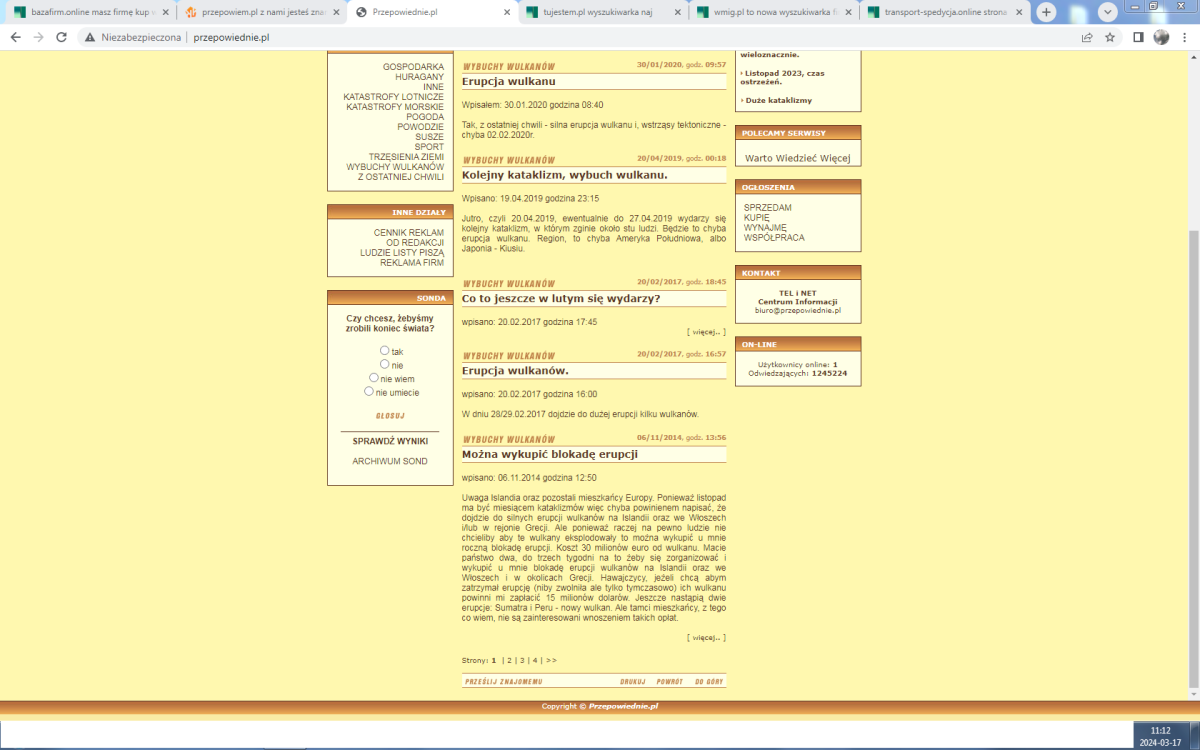Select the 'tak' radio option
This screenshot has height=750, width=1200.
point(385,350)
